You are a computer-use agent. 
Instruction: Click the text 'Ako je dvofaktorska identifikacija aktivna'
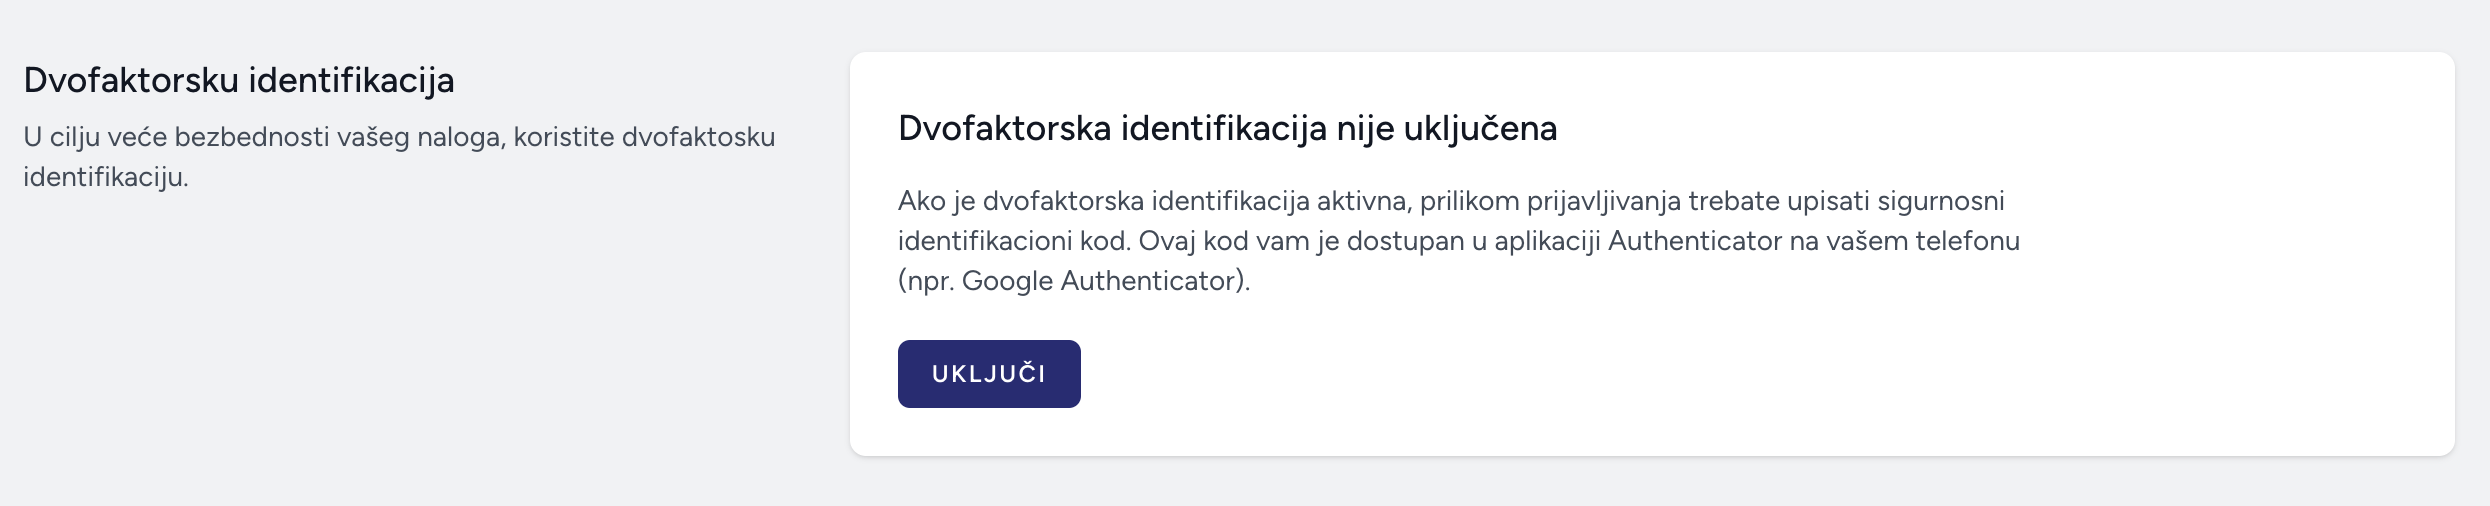[x=1152, y=201]
